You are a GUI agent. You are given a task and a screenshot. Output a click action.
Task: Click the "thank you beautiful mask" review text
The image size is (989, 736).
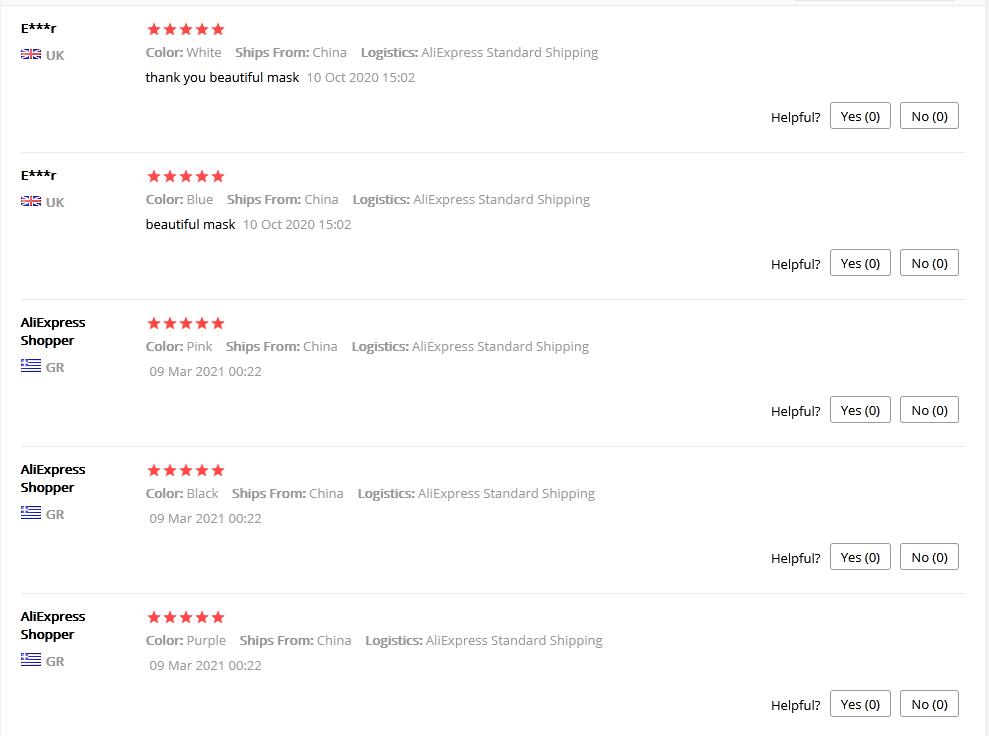[x=222, y=78]
